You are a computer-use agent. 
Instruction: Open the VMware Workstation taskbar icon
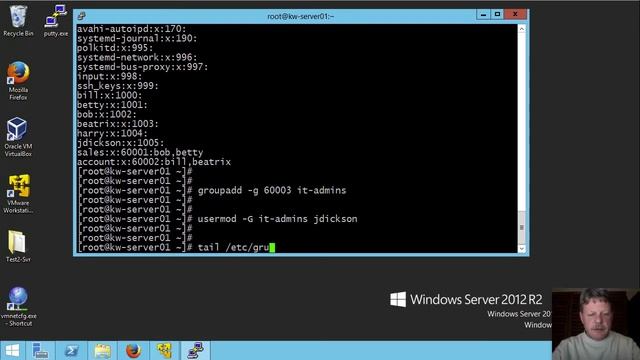(164, 351)
